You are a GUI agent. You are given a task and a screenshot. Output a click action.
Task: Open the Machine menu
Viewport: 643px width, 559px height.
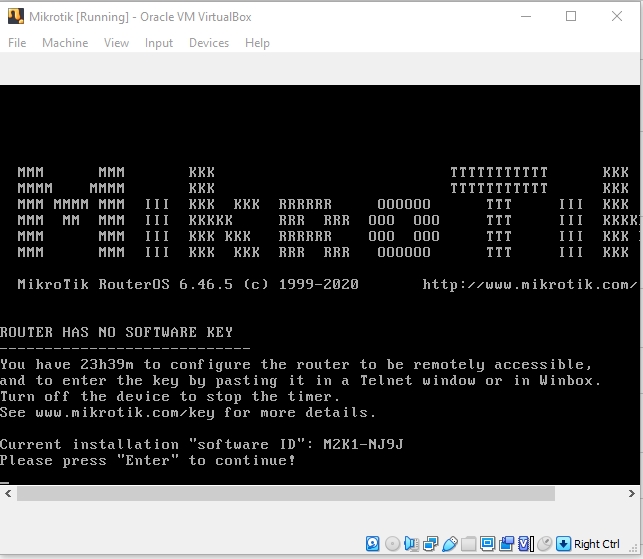point(65,43)
